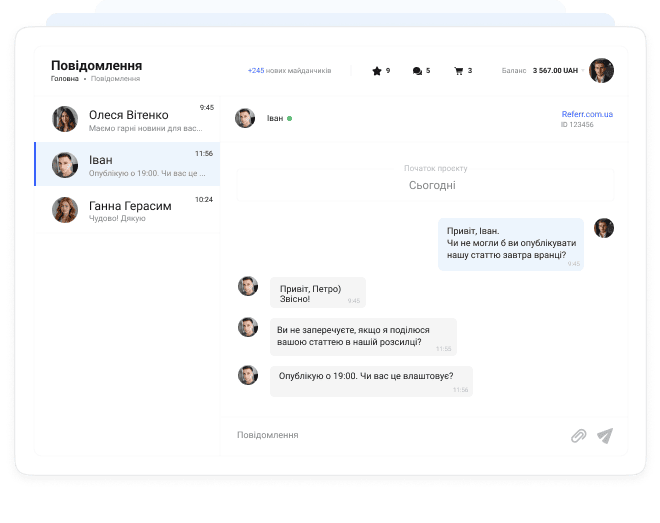Viewport: 660px width, 523px height.
Task: Send message with paper plane icon
Action: 605,435
